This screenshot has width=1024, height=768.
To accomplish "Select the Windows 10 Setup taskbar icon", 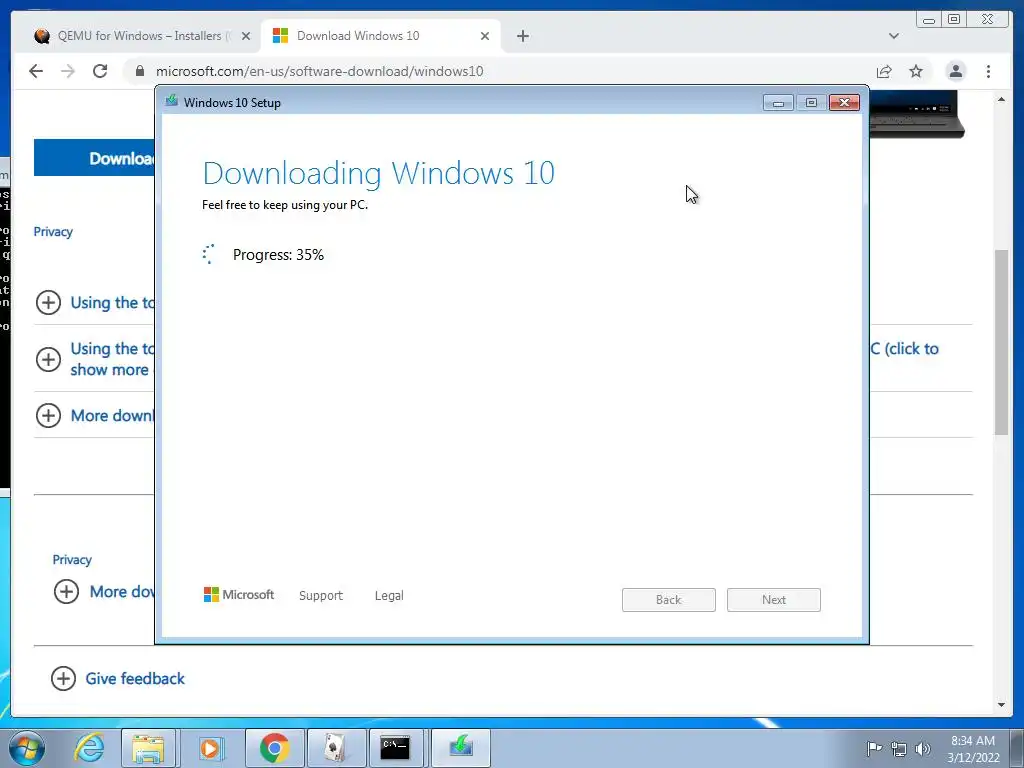I will [461, 748].
